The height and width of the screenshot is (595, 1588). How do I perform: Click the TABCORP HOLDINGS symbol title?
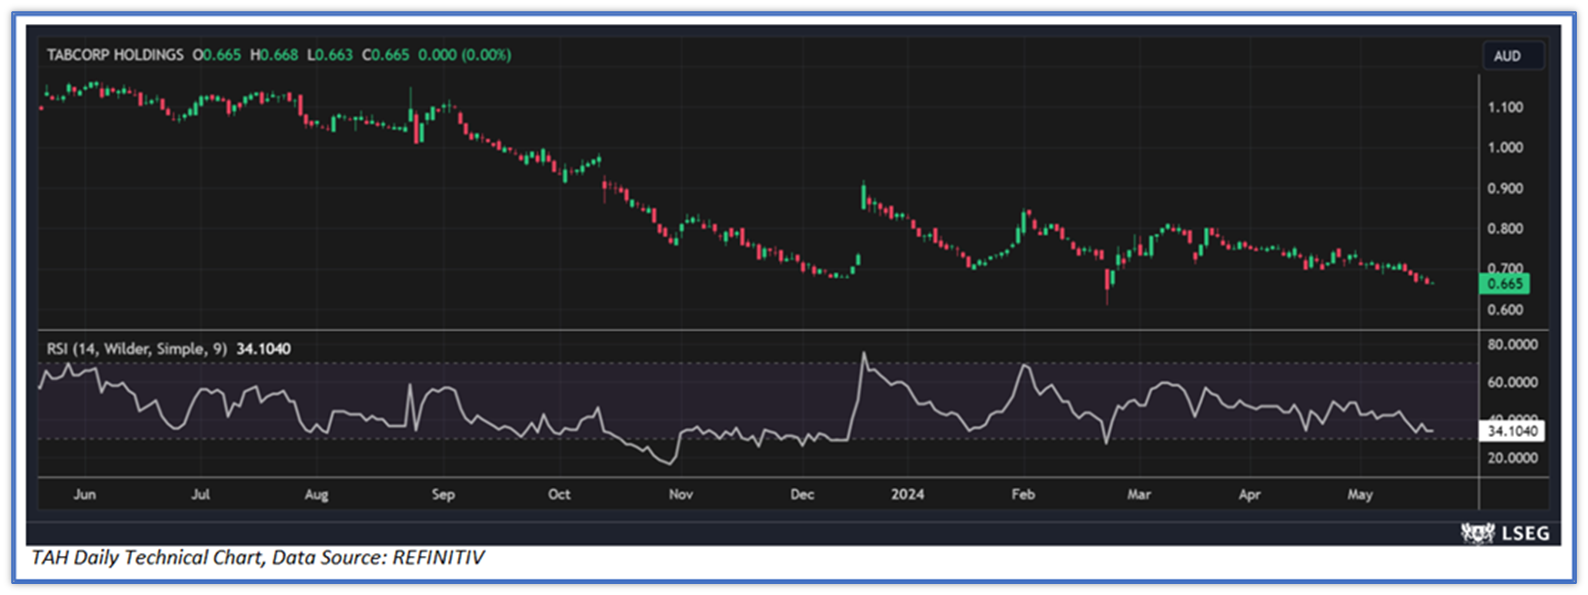115,55
